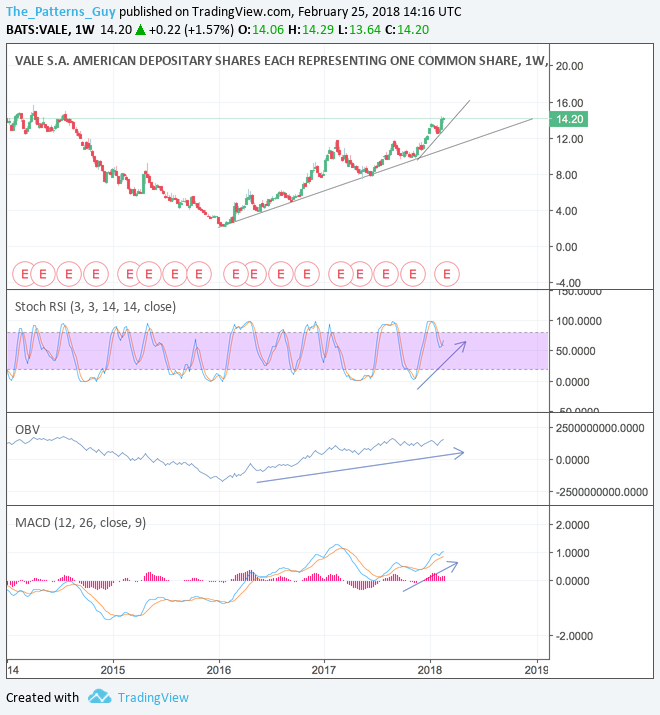The height and width of the screenshot is (715, 660).
Task: Click the MACD (12, 26, close, 9) label
Action: point(80,523)
